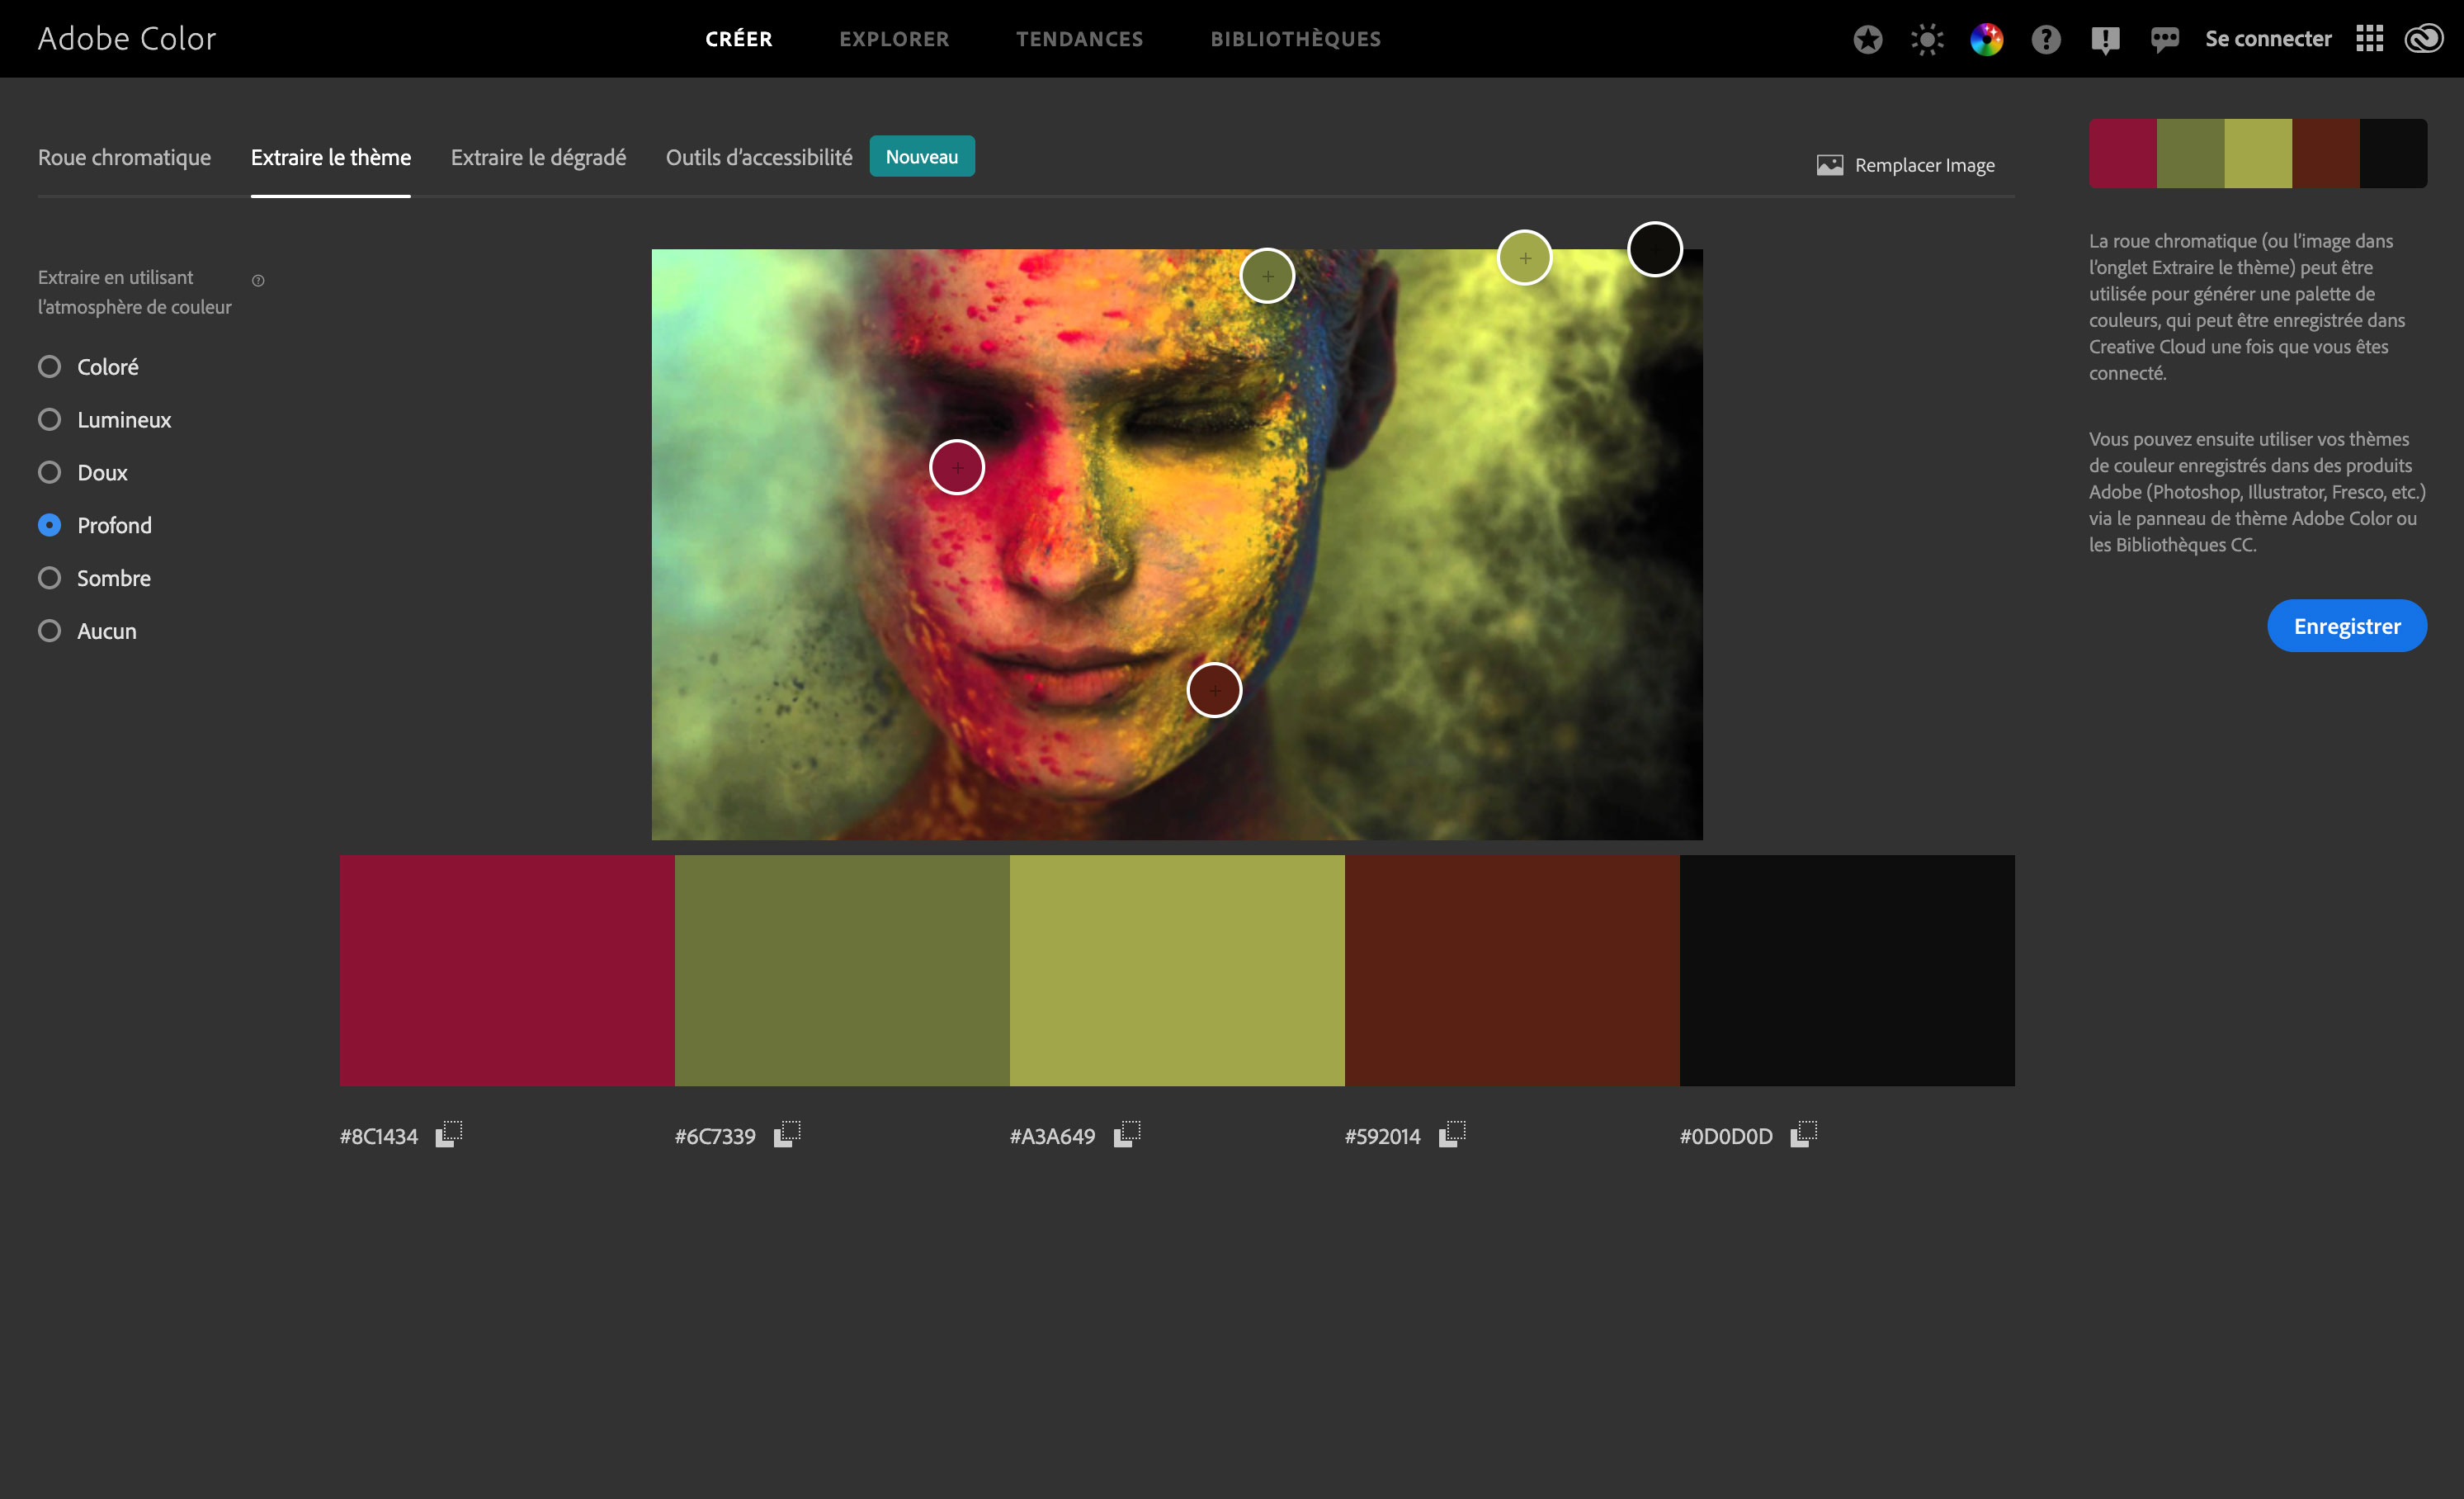Viewport: 2464px width, 1499px height.
Task: Open the feedback exclamation icon
Action: coord(2105,38)
